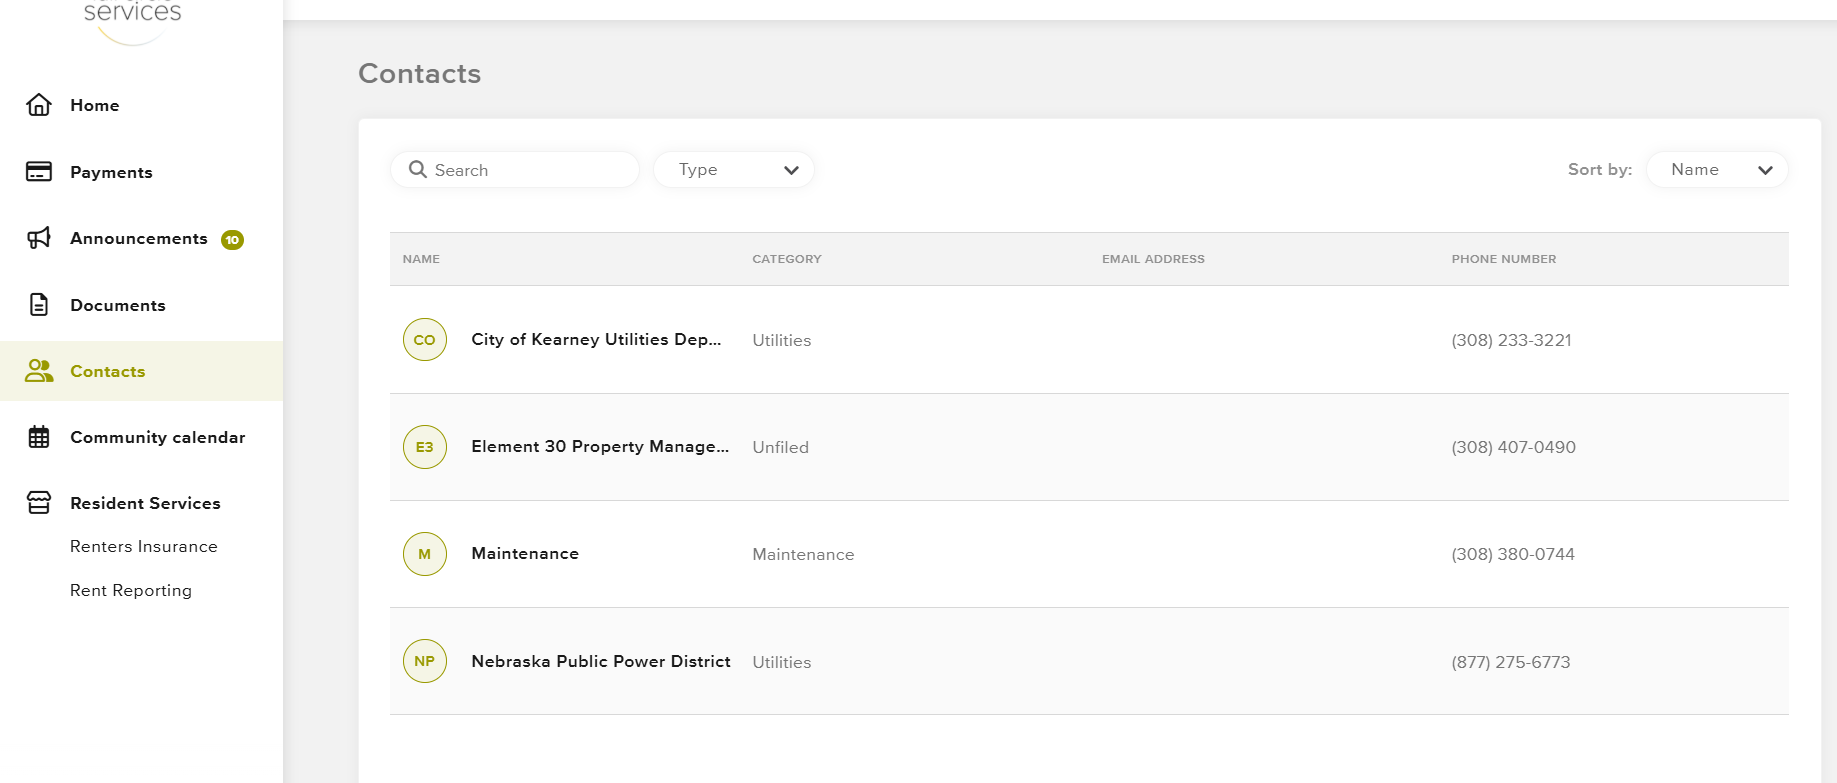The image size is (1837, 783).
Task: Open Nebraska Public Power District contact
Action: coord(601,661)
